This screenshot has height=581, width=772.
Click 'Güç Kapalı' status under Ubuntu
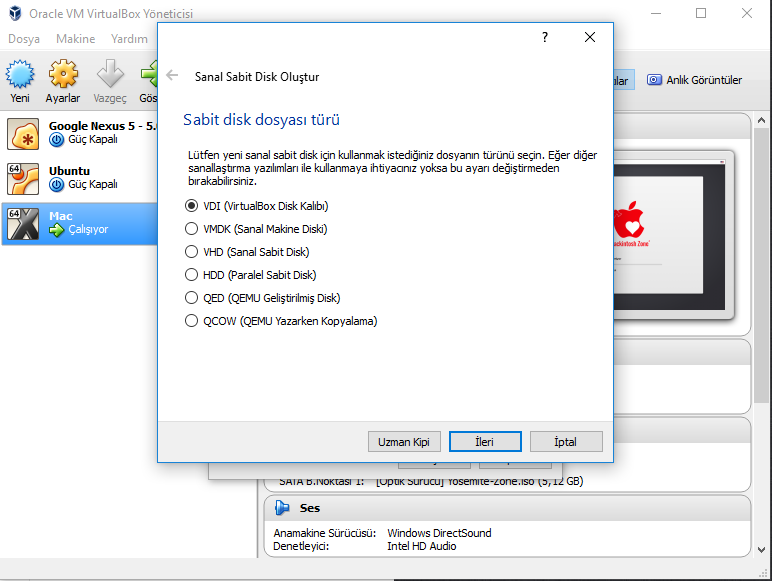pos(93,185)
